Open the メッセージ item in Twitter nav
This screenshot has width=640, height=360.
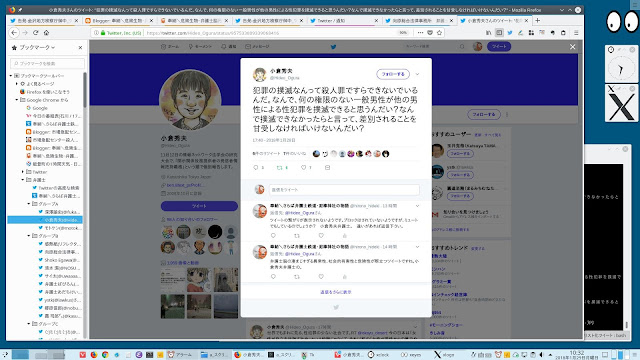tap(257, 47)
